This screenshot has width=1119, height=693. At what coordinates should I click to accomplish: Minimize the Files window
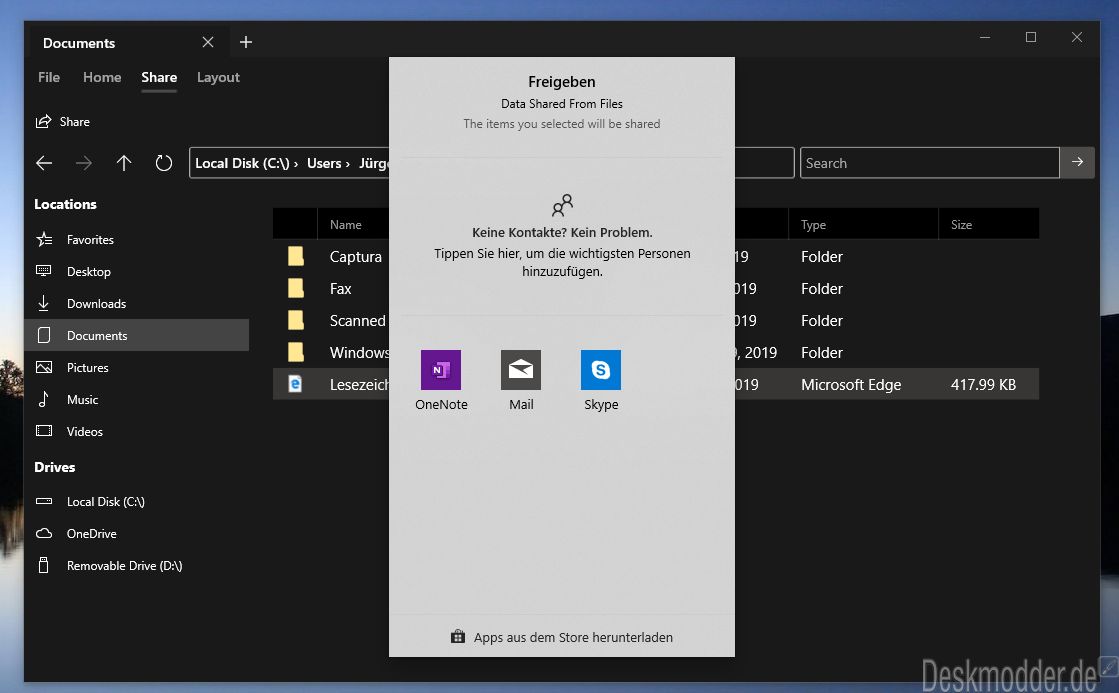click(x=985, y=37)
